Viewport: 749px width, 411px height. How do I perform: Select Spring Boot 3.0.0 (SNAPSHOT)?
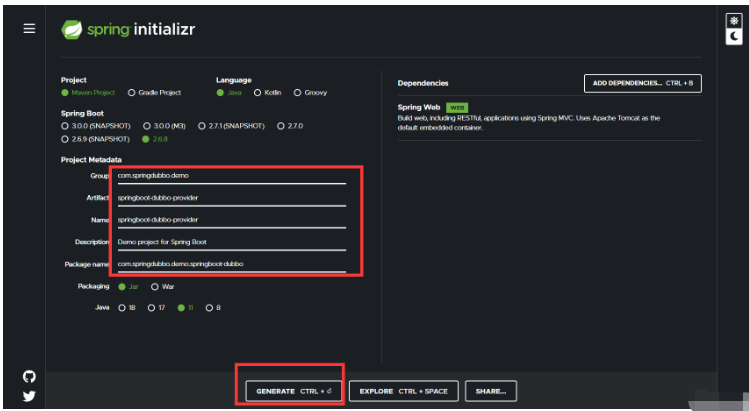96,126
